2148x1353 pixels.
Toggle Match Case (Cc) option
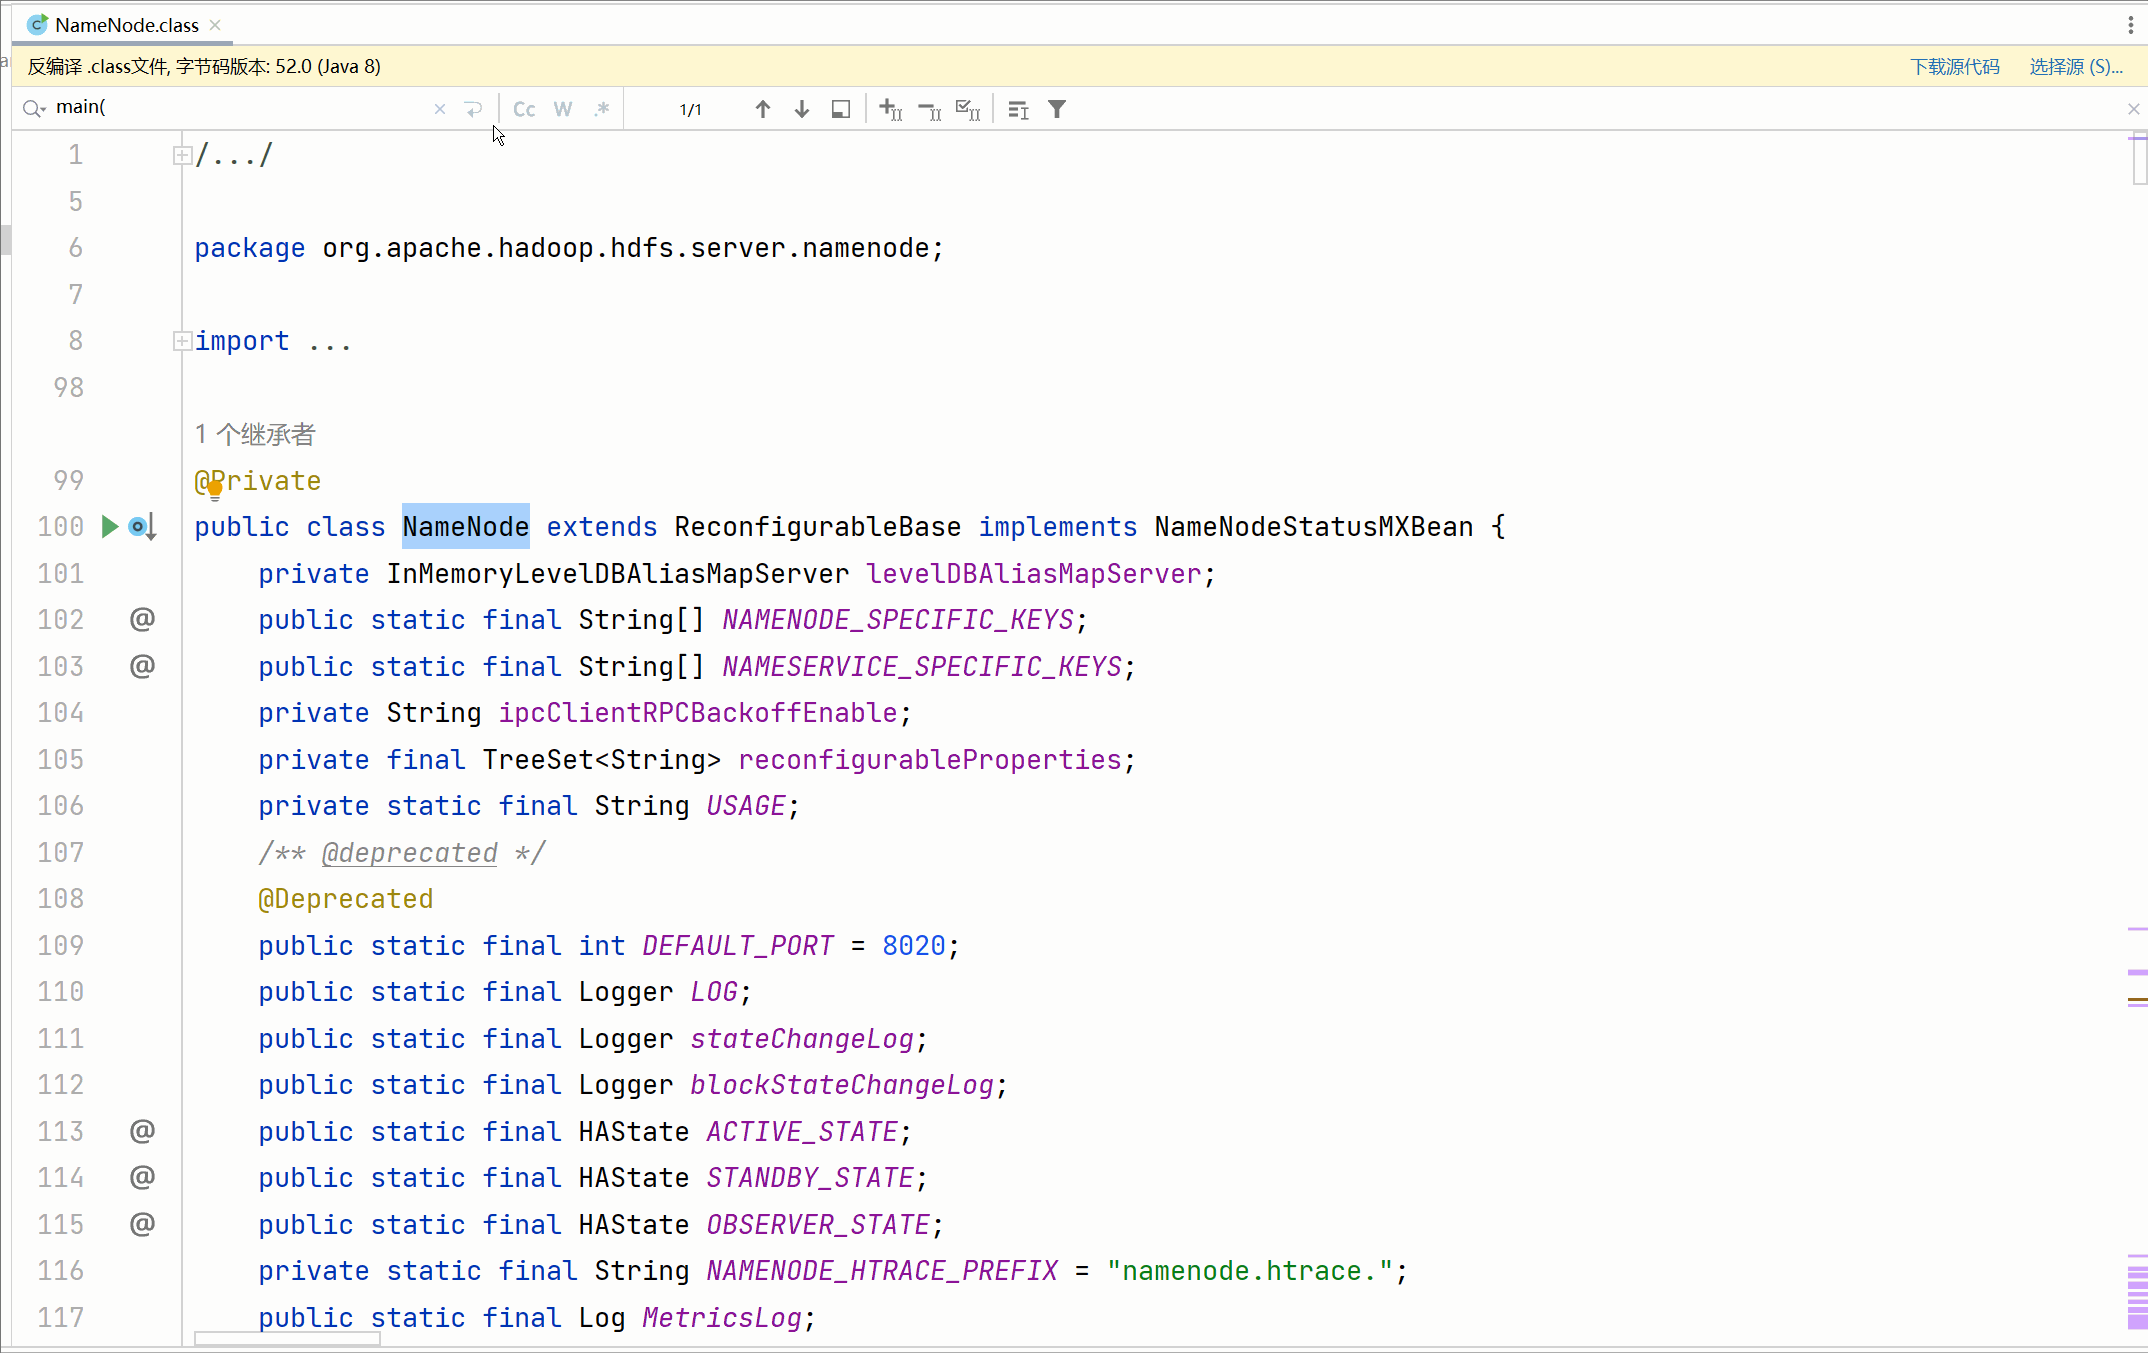click(524, 109)
